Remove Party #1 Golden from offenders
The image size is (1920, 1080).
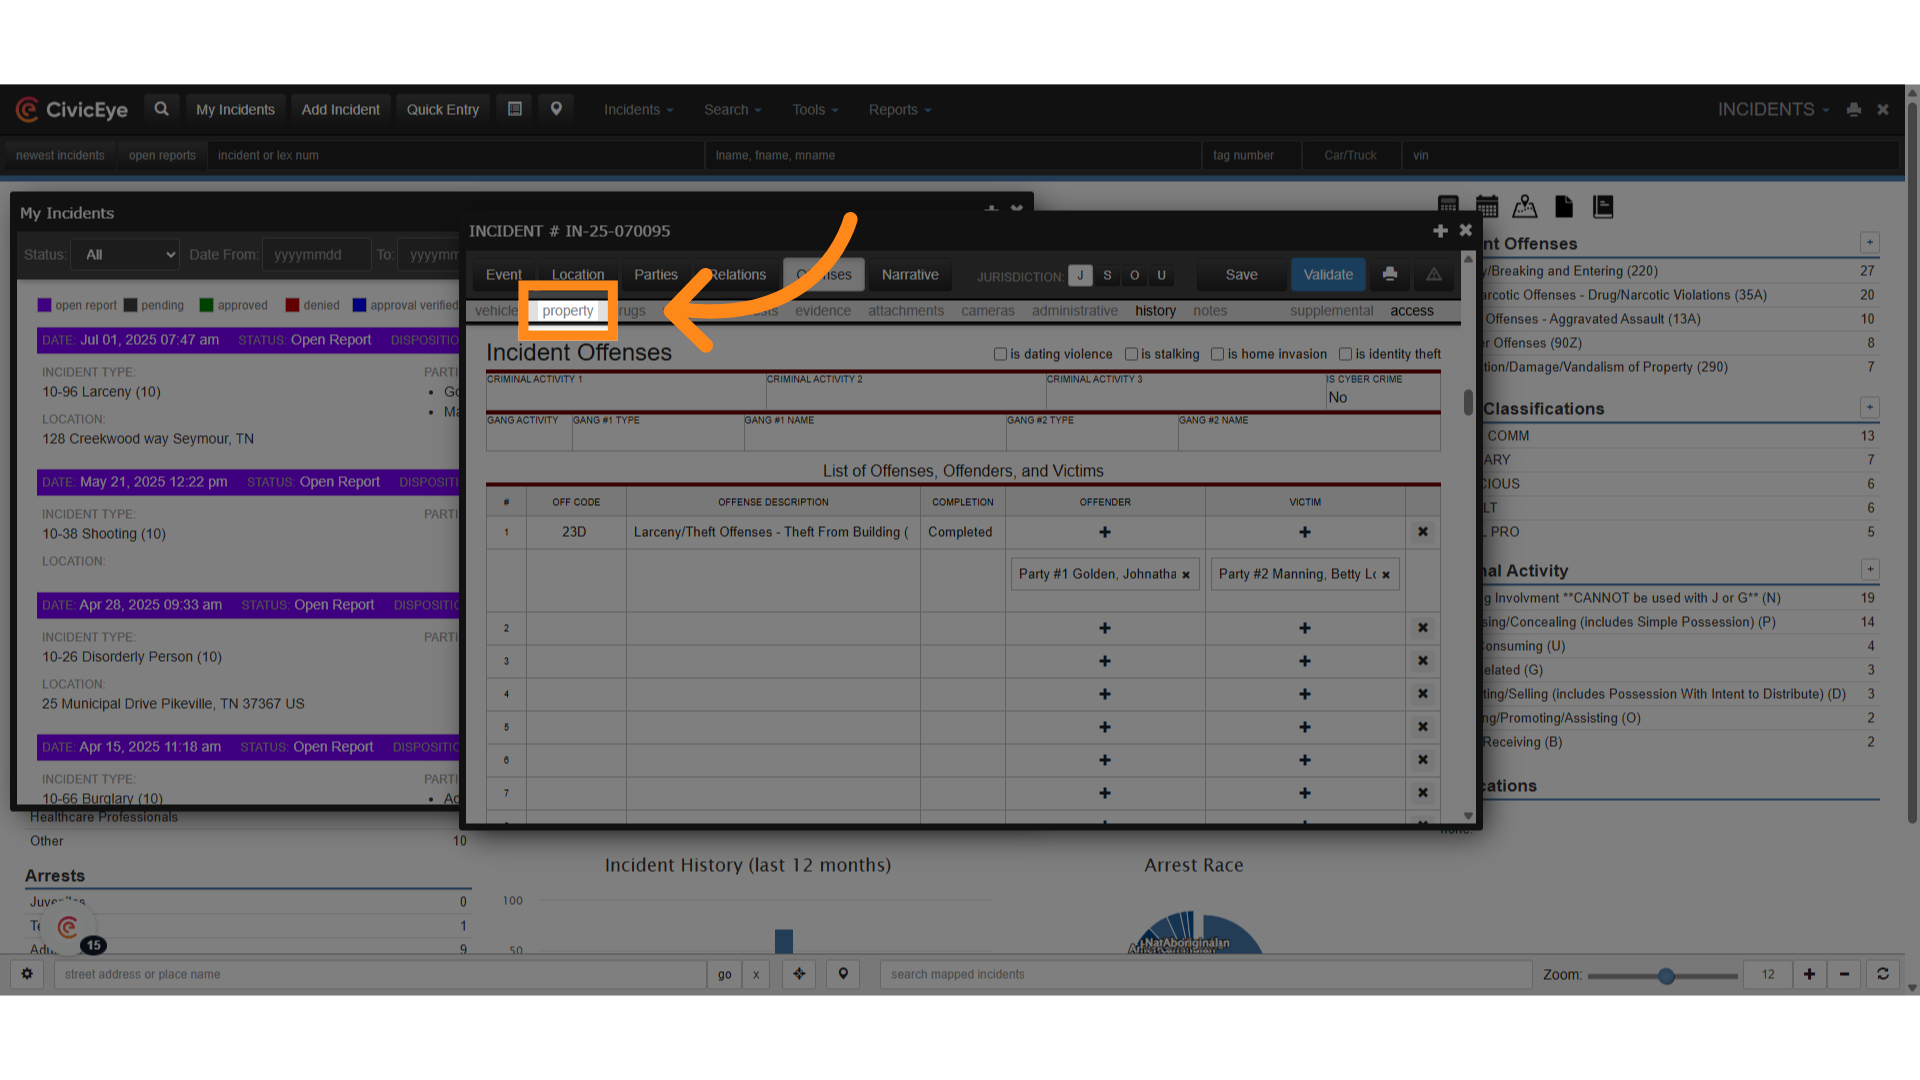(1186, 575)
